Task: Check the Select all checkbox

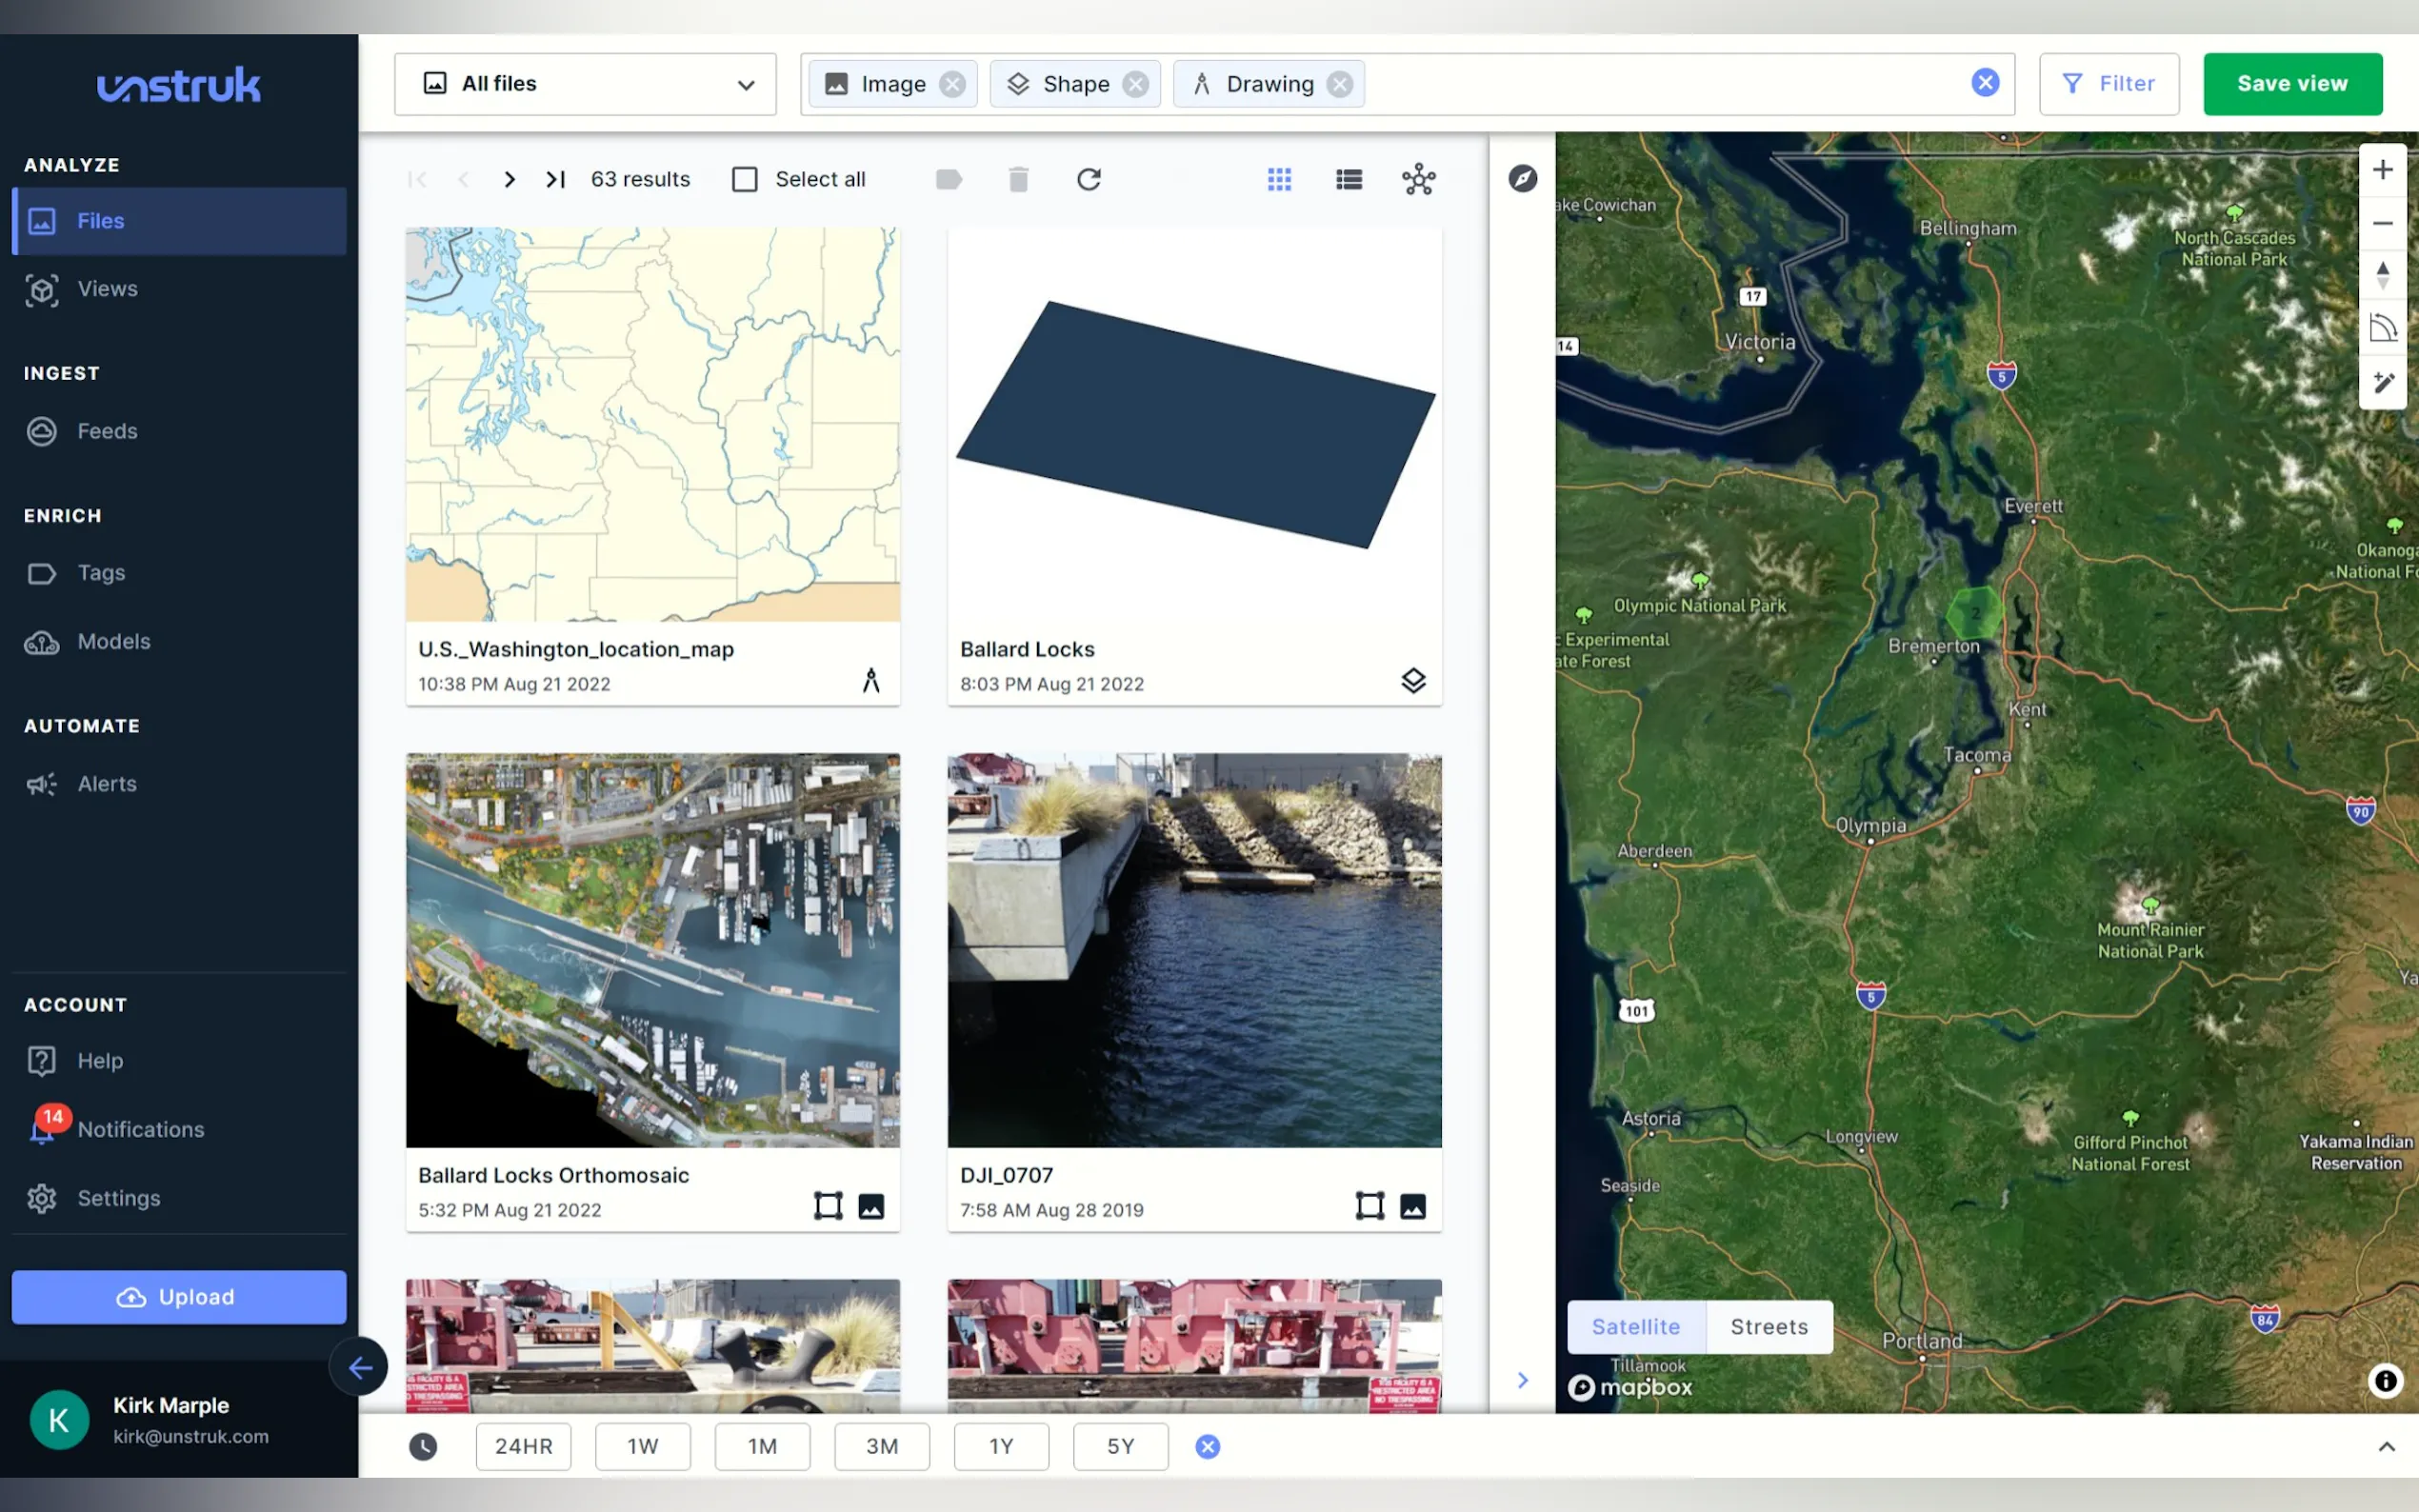Action: click(745, 179)
